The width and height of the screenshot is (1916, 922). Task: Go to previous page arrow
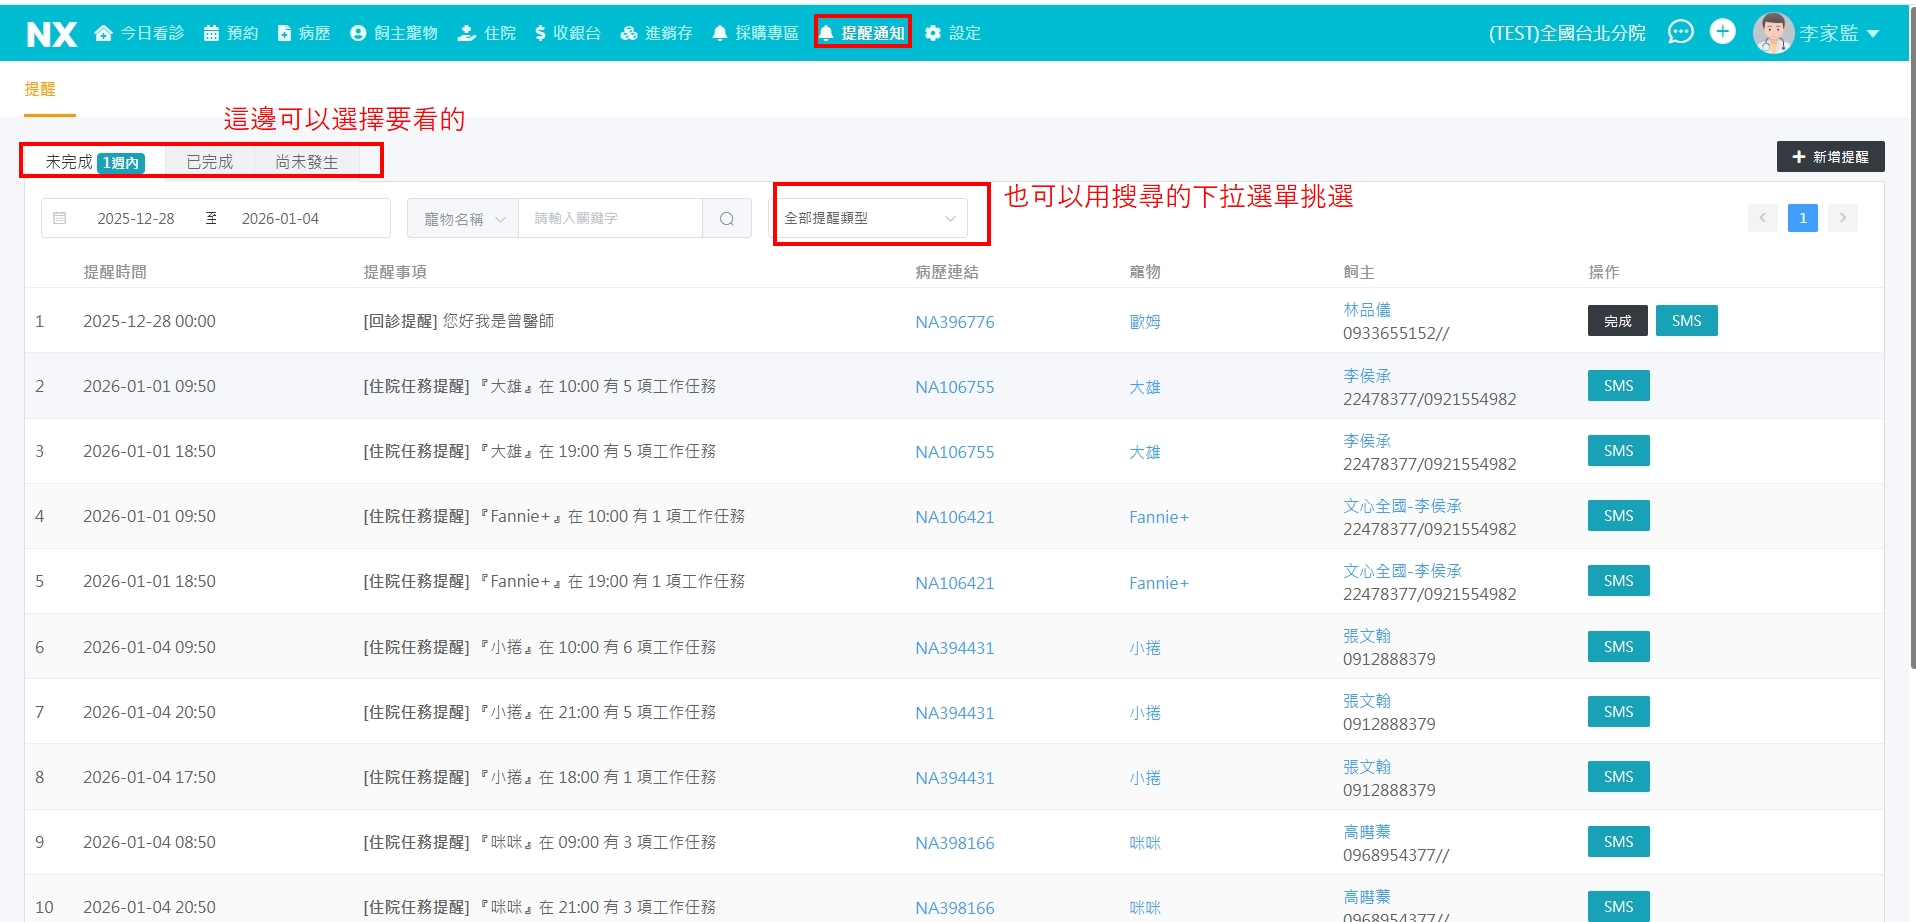(x=1762, y=218)
